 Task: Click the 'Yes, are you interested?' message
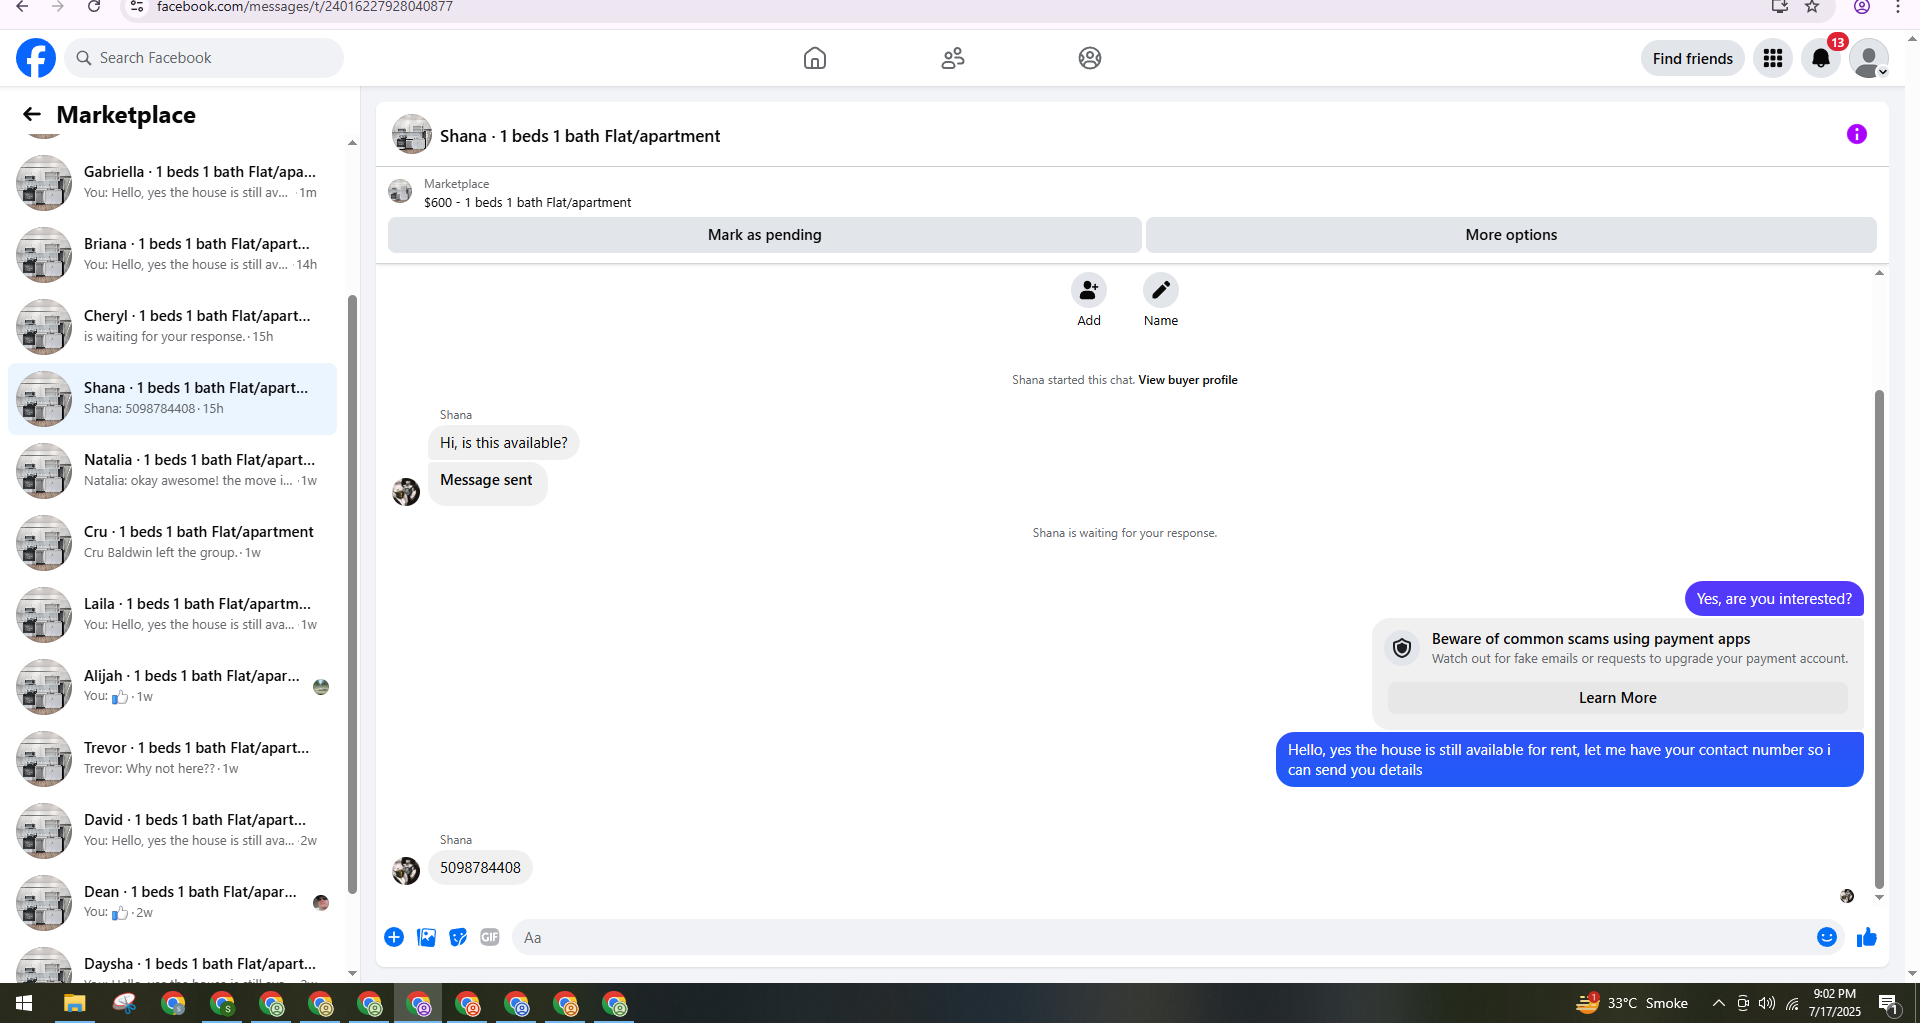click(1774, 599)
